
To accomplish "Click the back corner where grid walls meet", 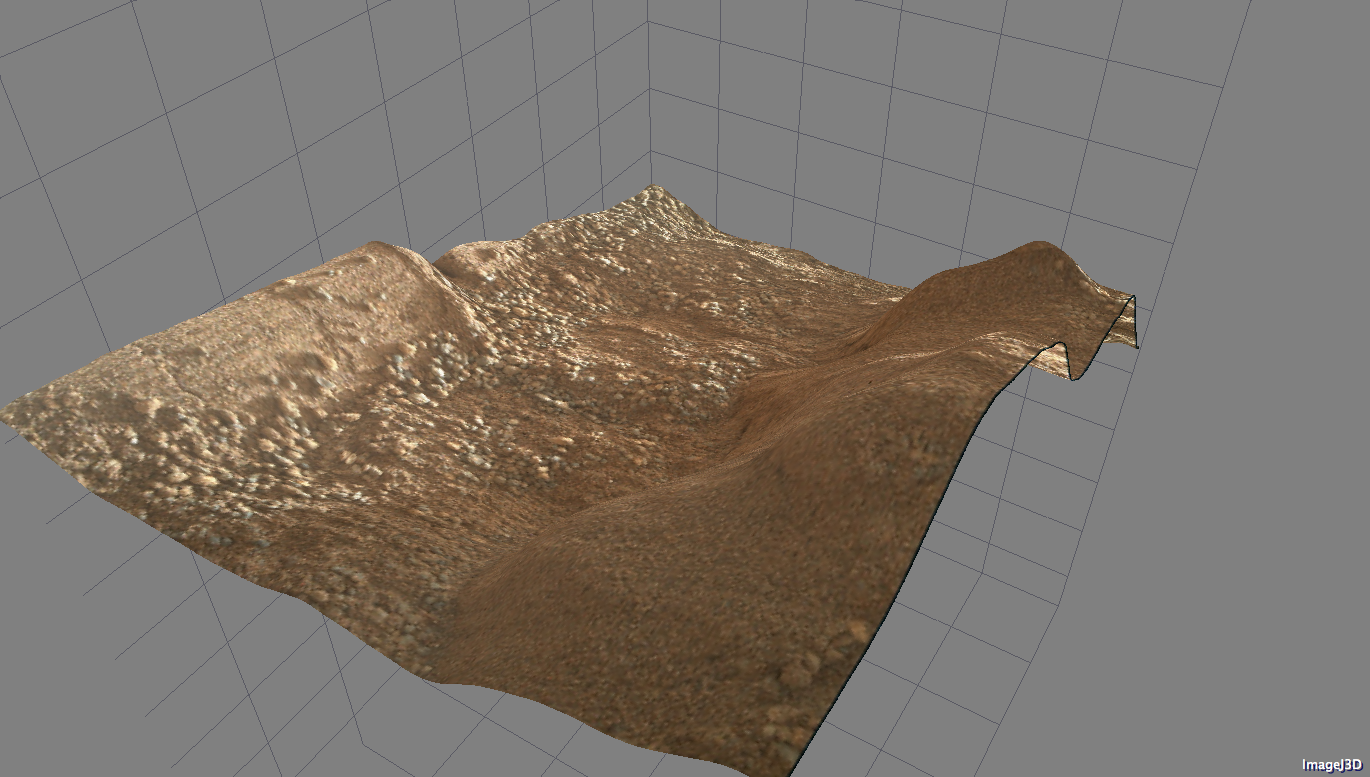I will 650,153.
